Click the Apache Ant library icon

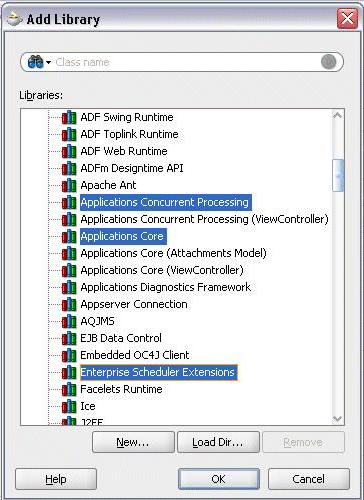coord(69,185)
